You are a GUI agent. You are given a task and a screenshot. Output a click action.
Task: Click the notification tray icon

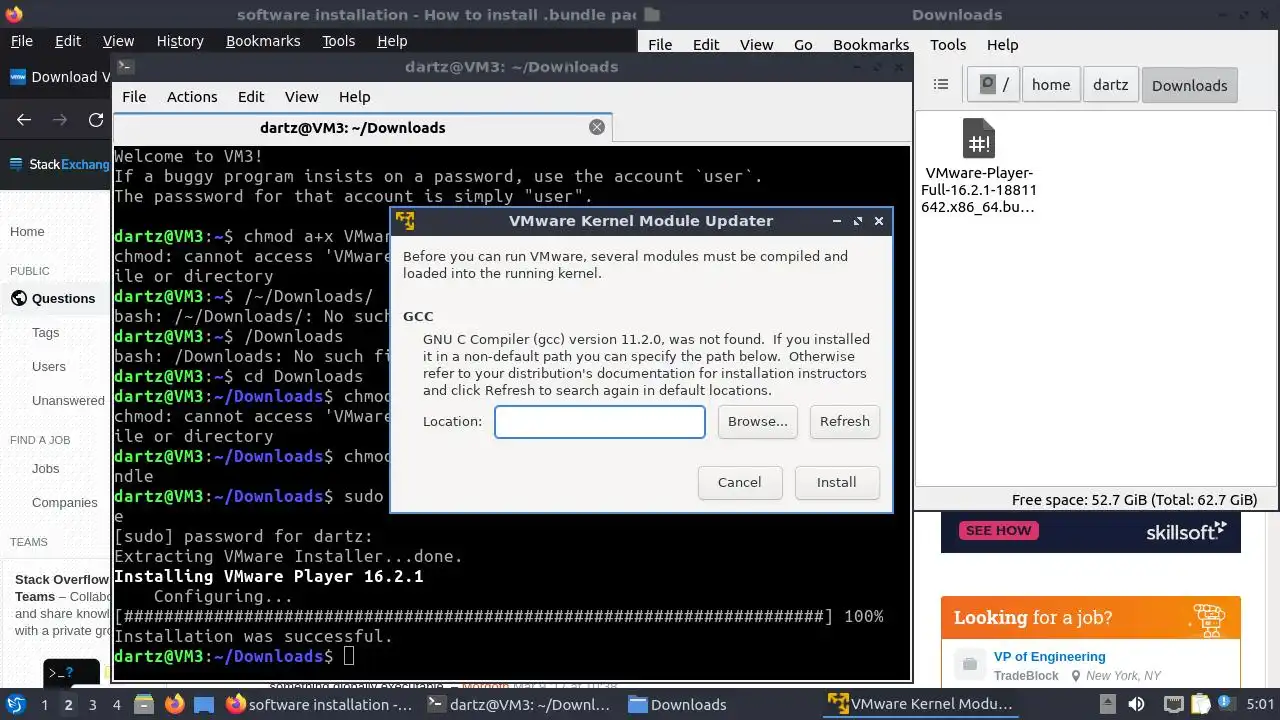tap(1226, 704)
